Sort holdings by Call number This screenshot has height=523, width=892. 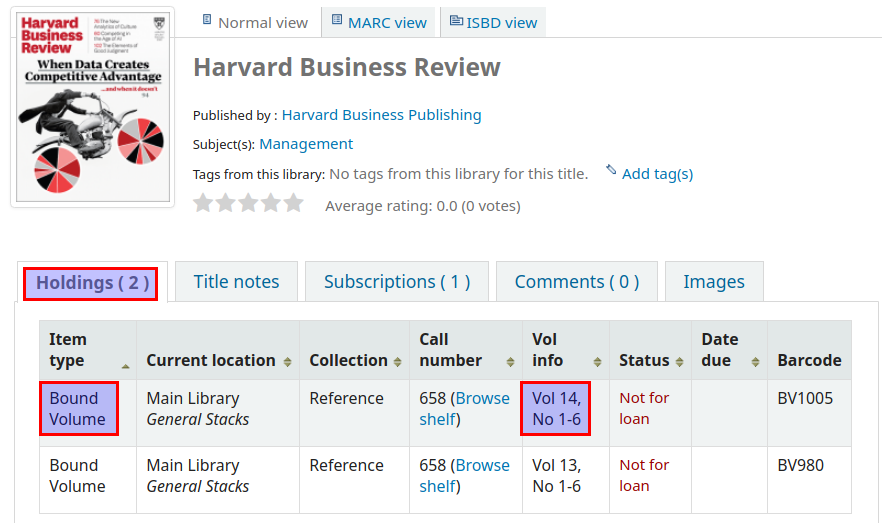pos(466,350)
